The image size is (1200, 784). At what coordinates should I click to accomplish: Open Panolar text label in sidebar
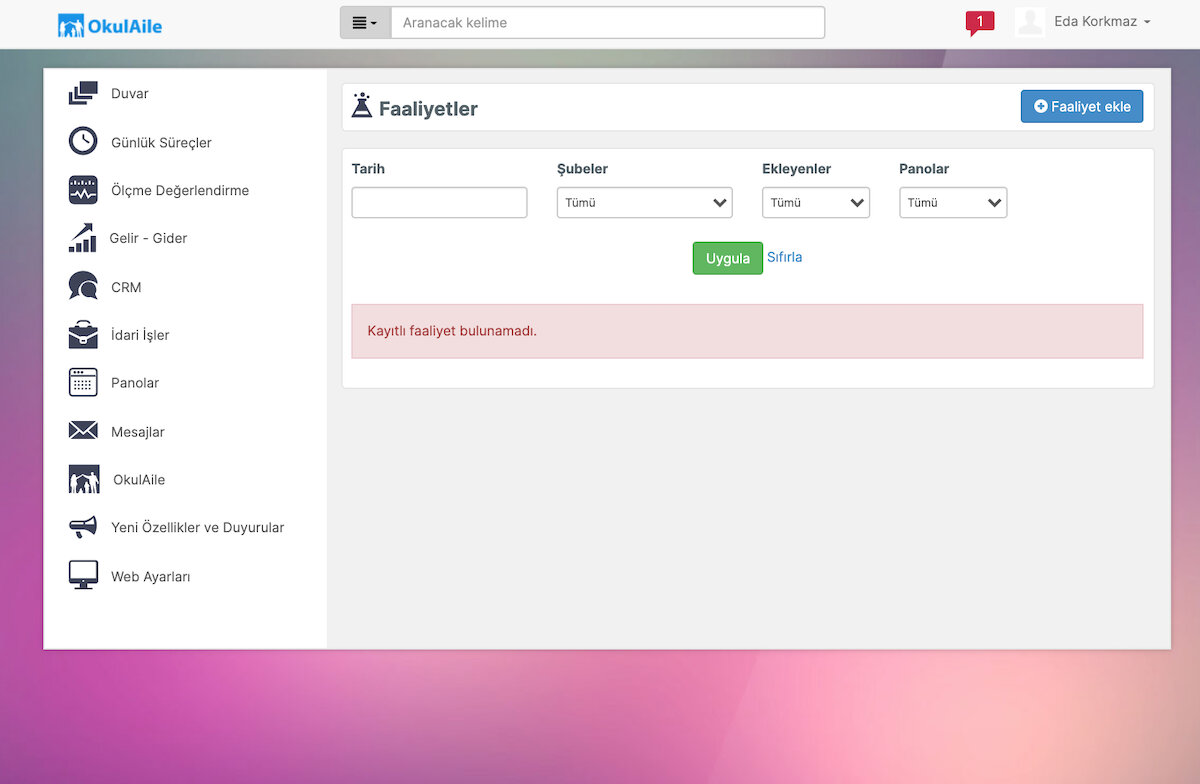coord(135,383)
